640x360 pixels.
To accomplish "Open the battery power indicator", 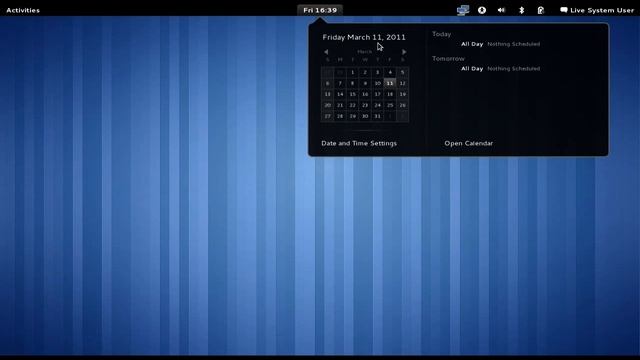I will coord(541,10).
